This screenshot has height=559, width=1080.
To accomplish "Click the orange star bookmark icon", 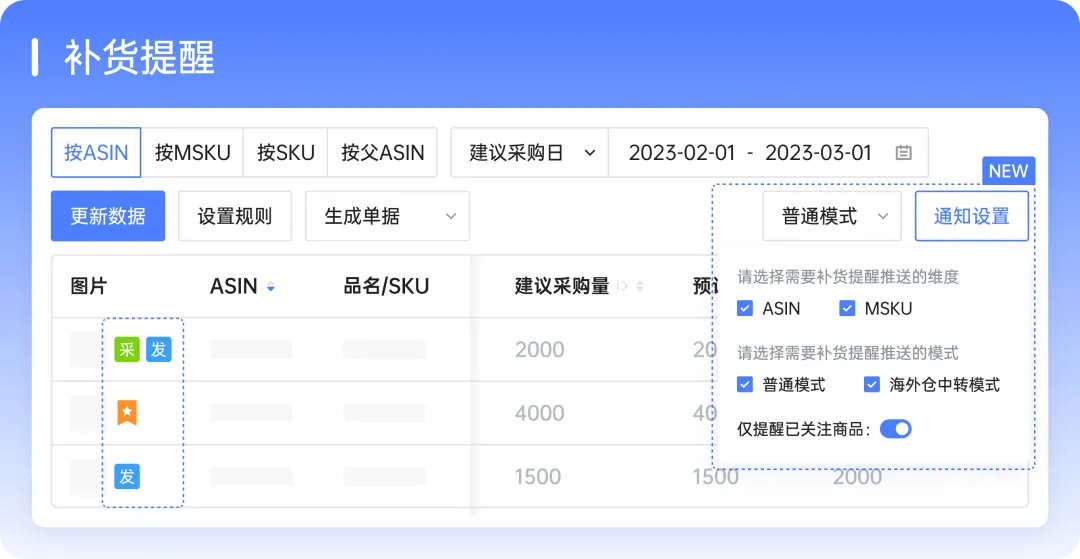I will (x=127, y=412).
